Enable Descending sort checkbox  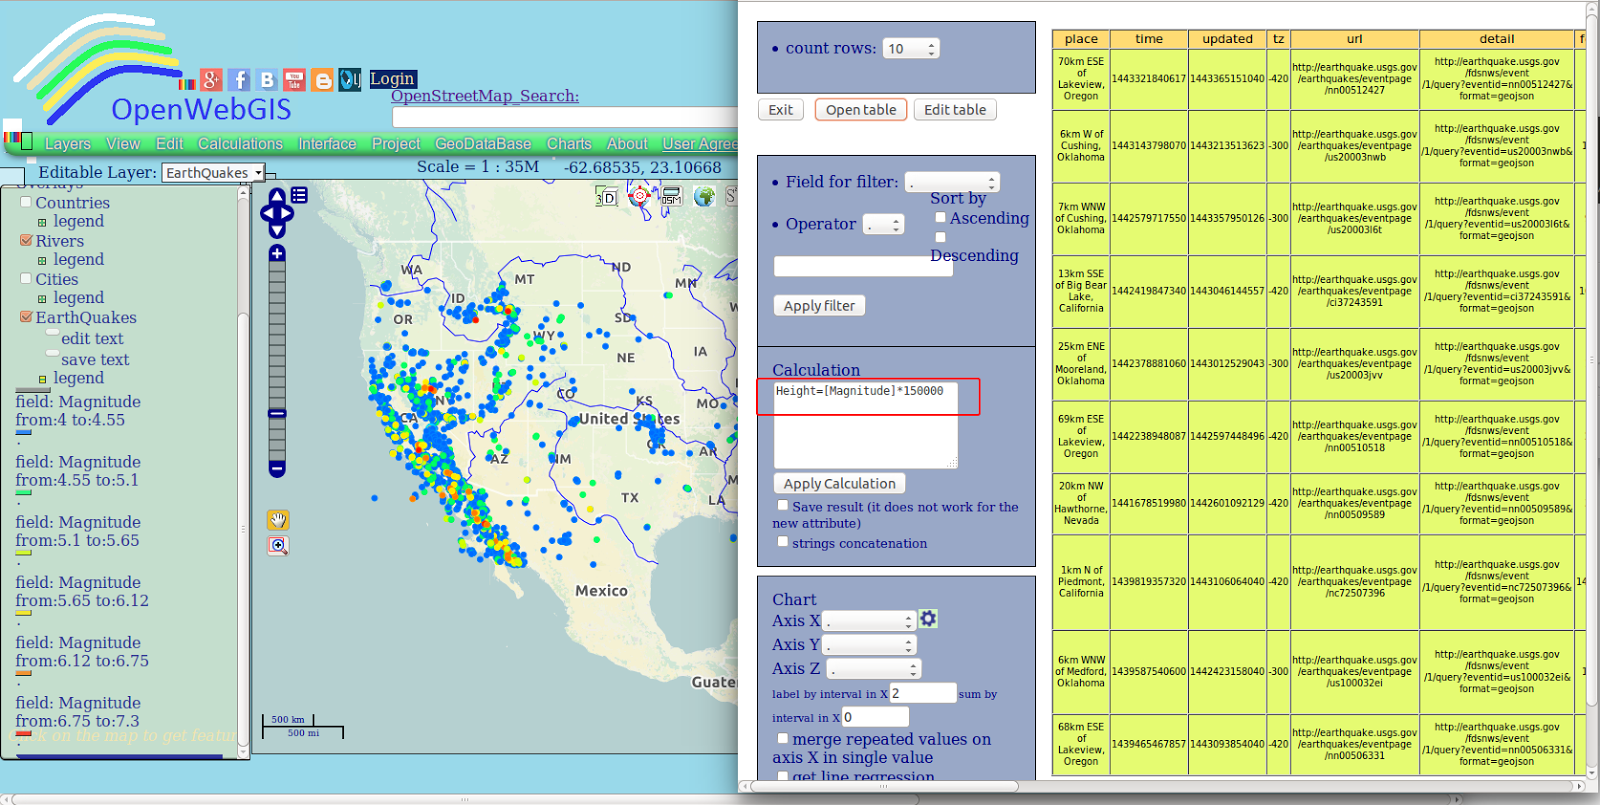940,237
